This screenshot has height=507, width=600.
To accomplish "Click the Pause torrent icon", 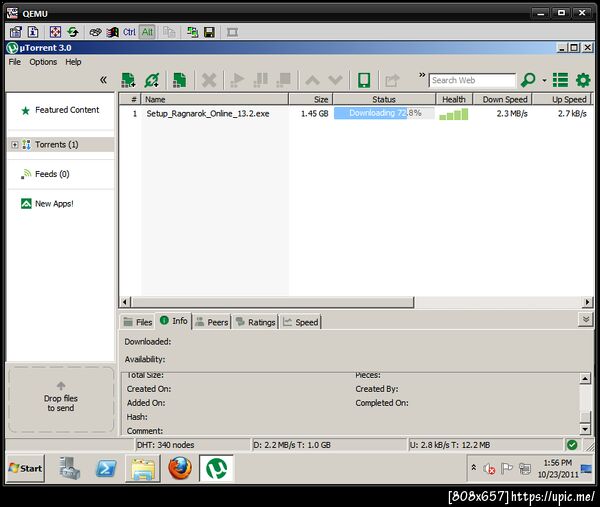I will click(261, 80).
